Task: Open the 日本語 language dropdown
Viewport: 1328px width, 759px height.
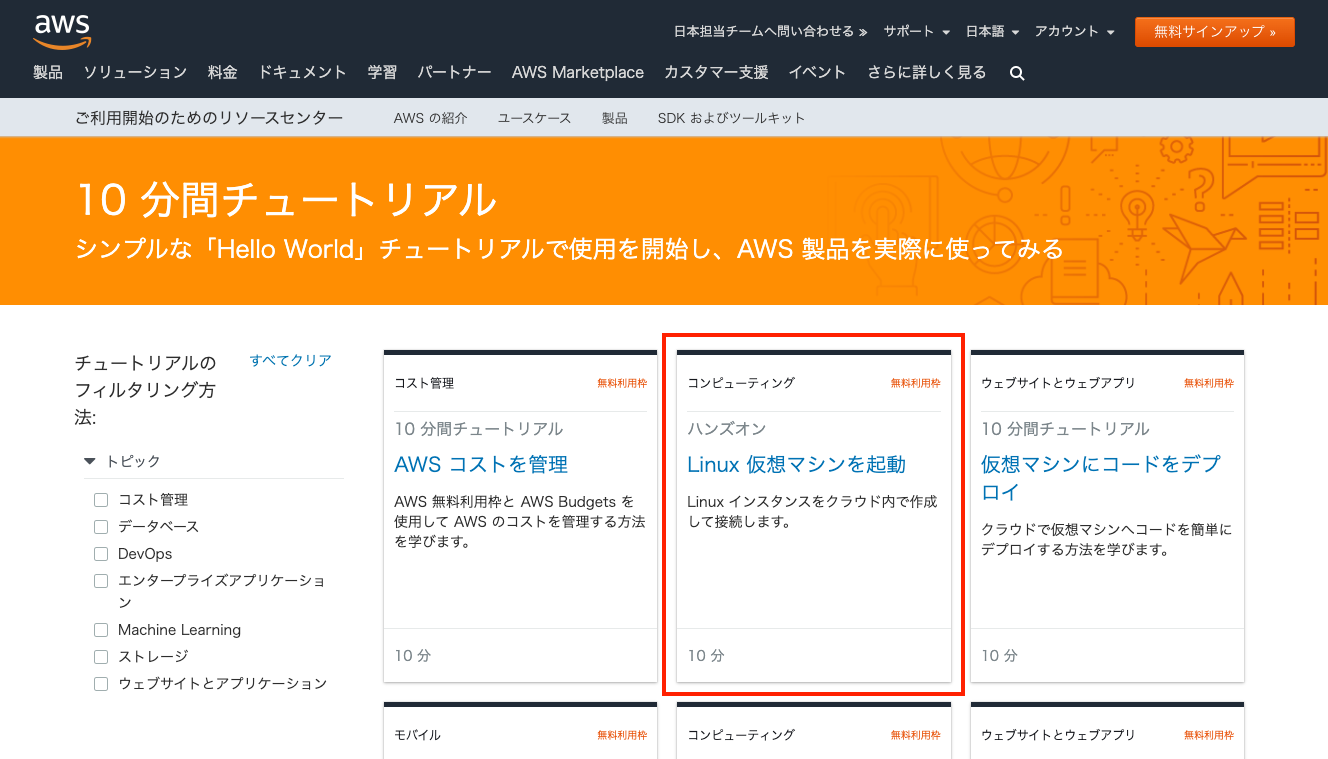Action: (992, 32)
